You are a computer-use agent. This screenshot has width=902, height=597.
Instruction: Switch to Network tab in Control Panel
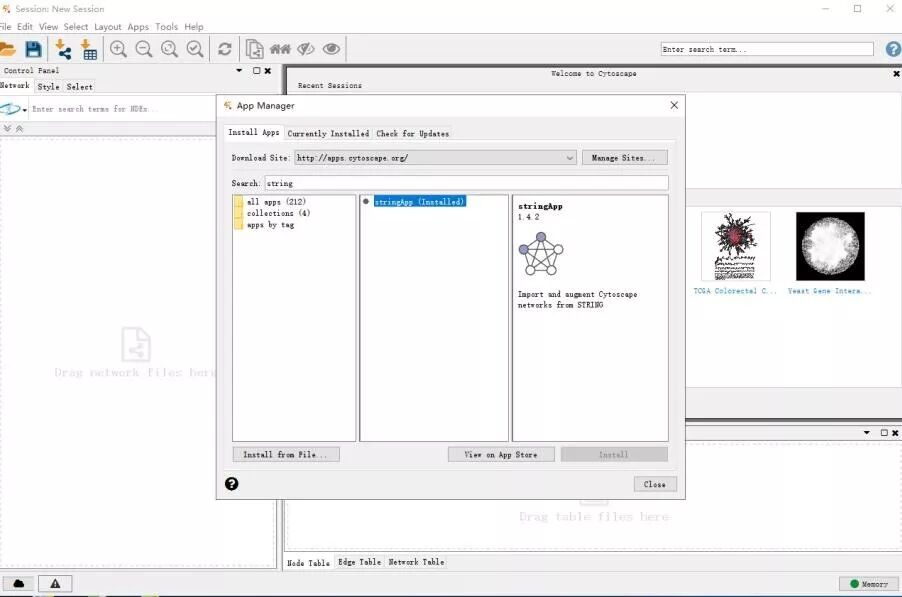[15, 85]
